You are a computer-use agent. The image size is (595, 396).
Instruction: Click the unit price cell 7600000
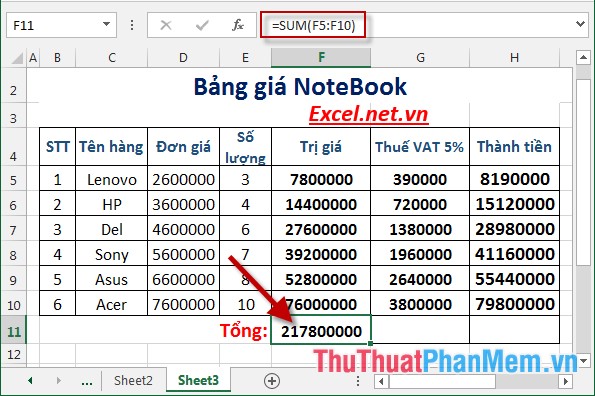[183, 303]
